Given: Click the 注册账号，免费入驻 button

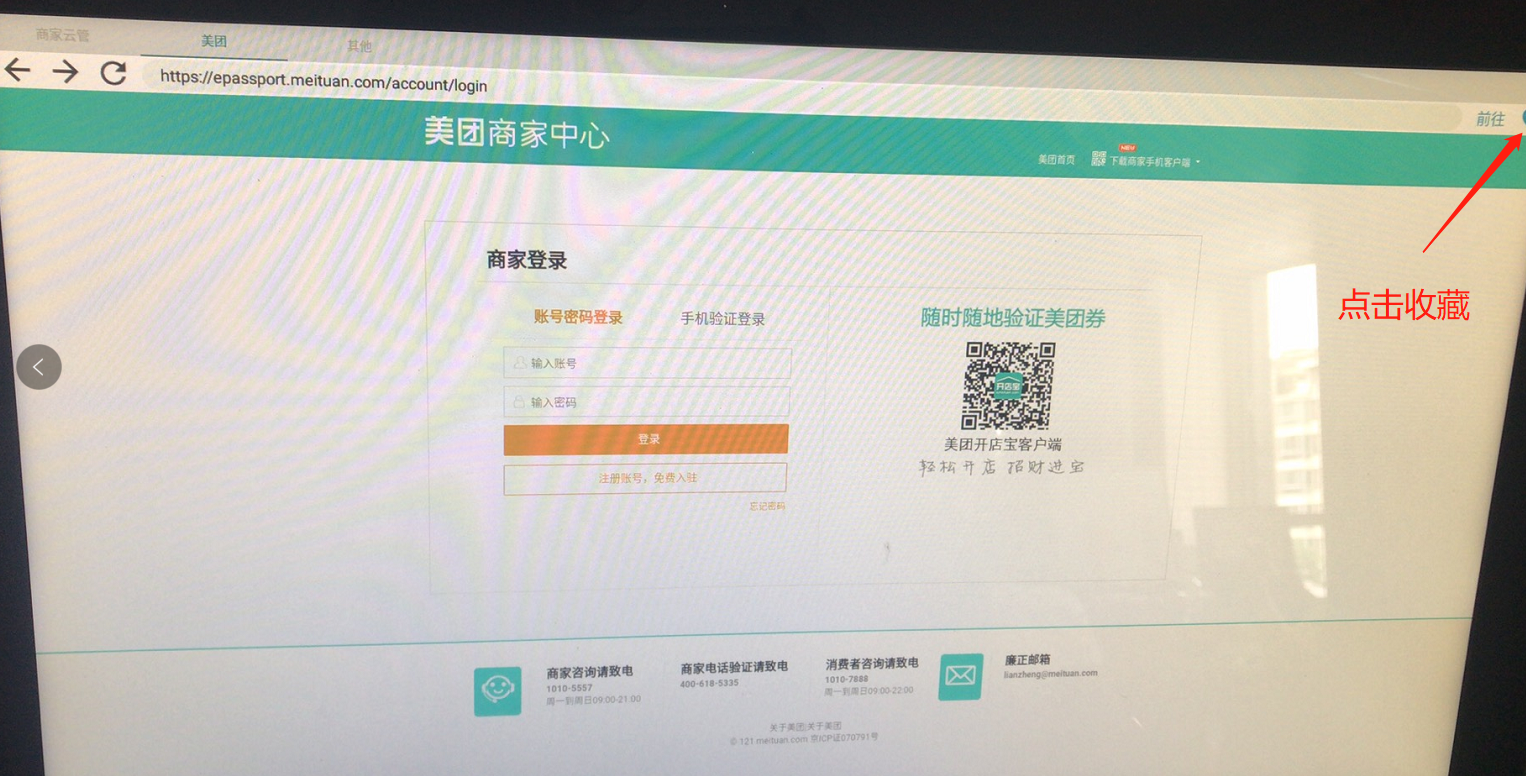Looking at the screenshot, I should pos(645,478).
